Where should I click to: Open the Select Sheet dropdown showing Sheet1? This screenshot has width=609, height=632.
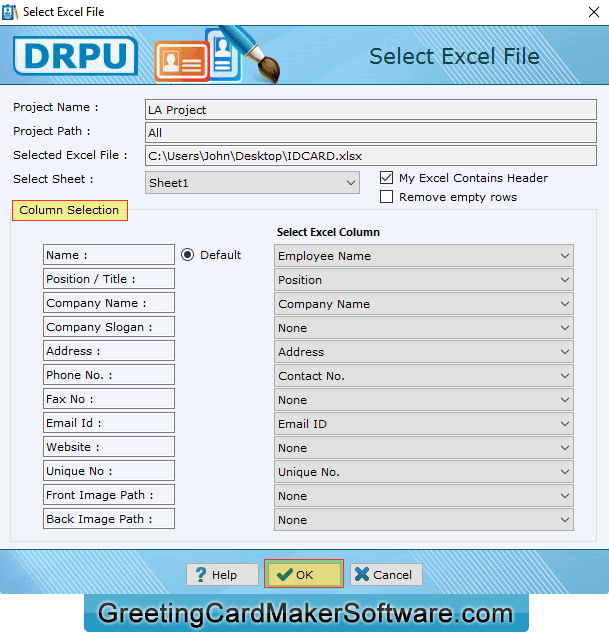(252, 183)
